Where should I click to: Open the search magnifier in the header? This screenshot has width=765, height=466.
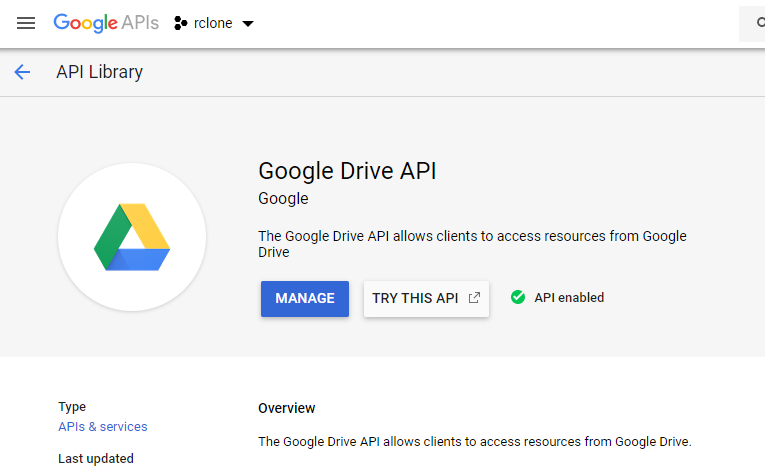[x=756, y=23]
